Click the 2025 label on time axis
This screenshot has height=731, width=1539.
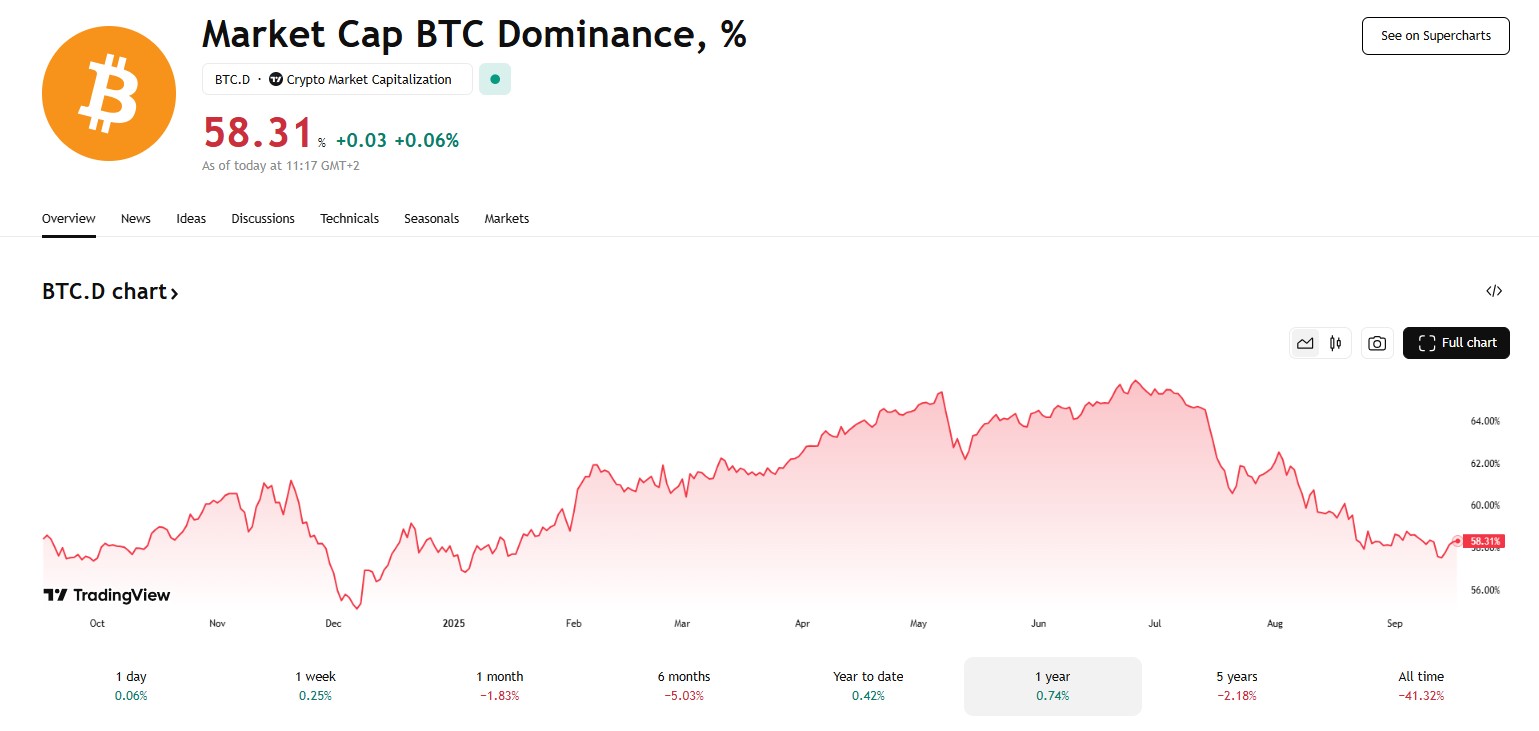454,623
